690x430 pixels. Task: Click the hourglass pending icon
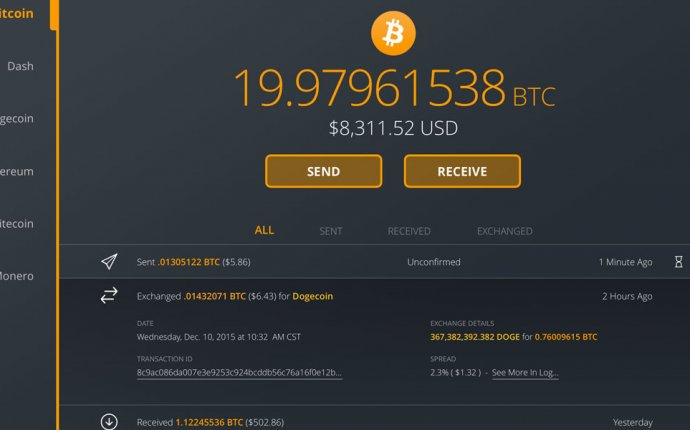[x=679, y=262]
